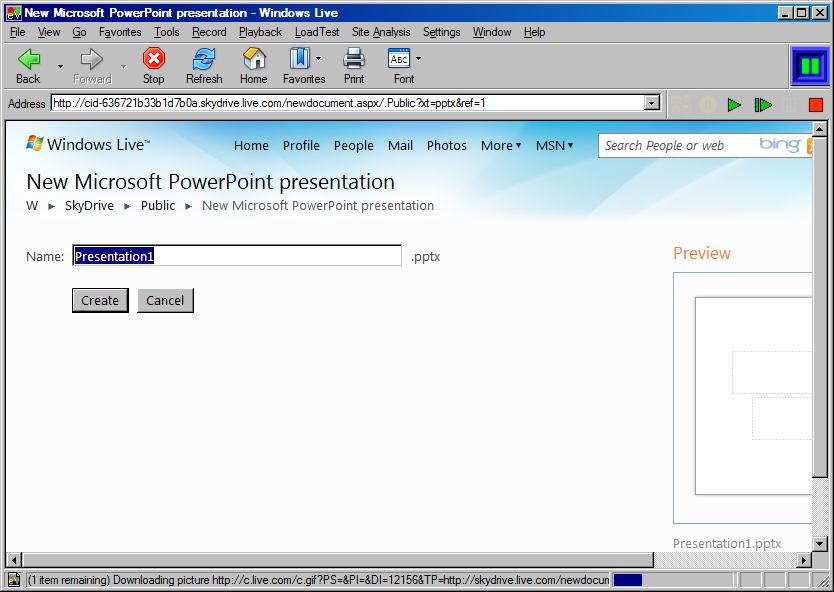This screenshot has width=834, height=592.
Task: Click the horizontal scrollbar left arrow
Action: pyautogui.click(x=14, y=560)
